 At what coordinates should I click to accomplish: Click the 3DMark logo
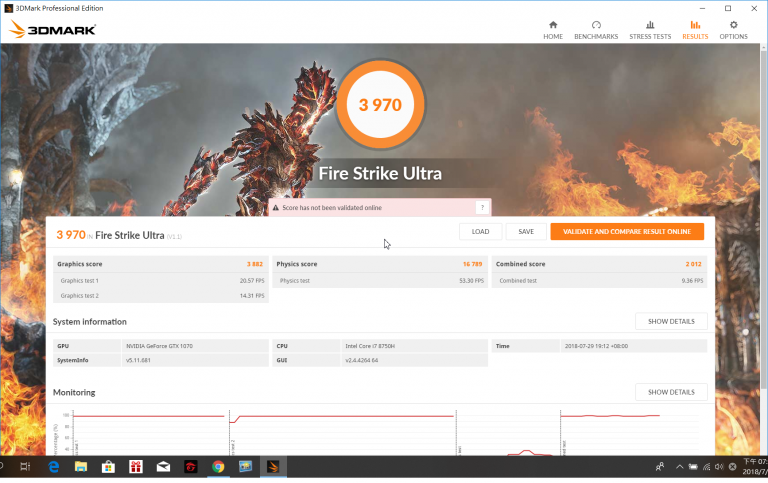52,29
